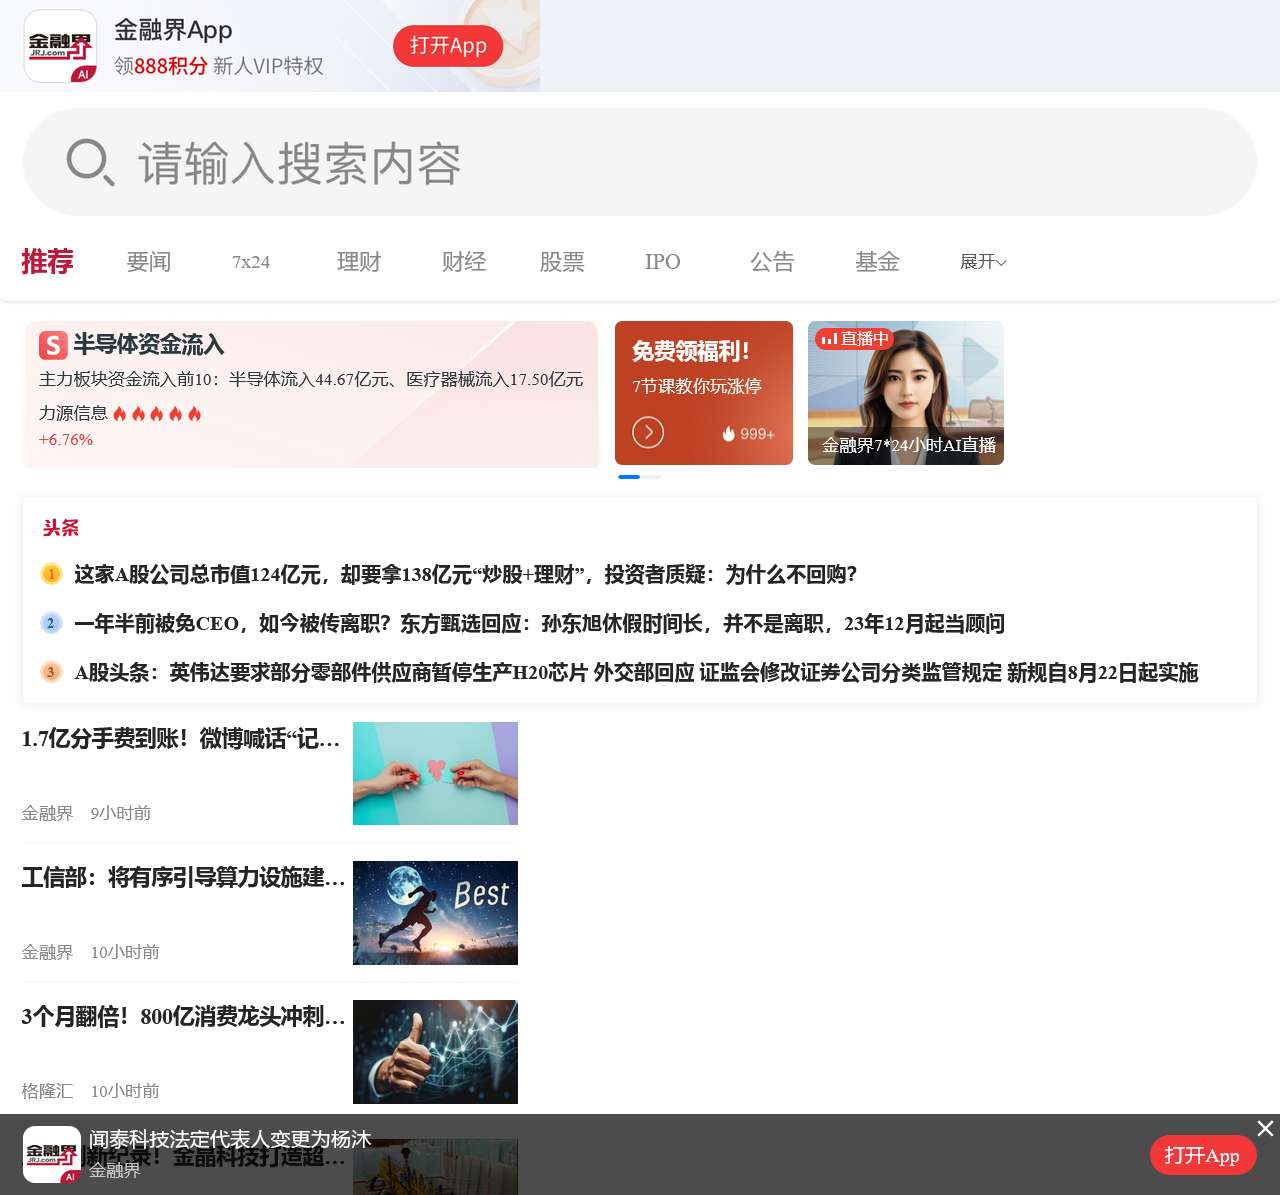The image size is (1280, 1195).
Task: Close the bottom notification bar
Action: point(1265,1128)
